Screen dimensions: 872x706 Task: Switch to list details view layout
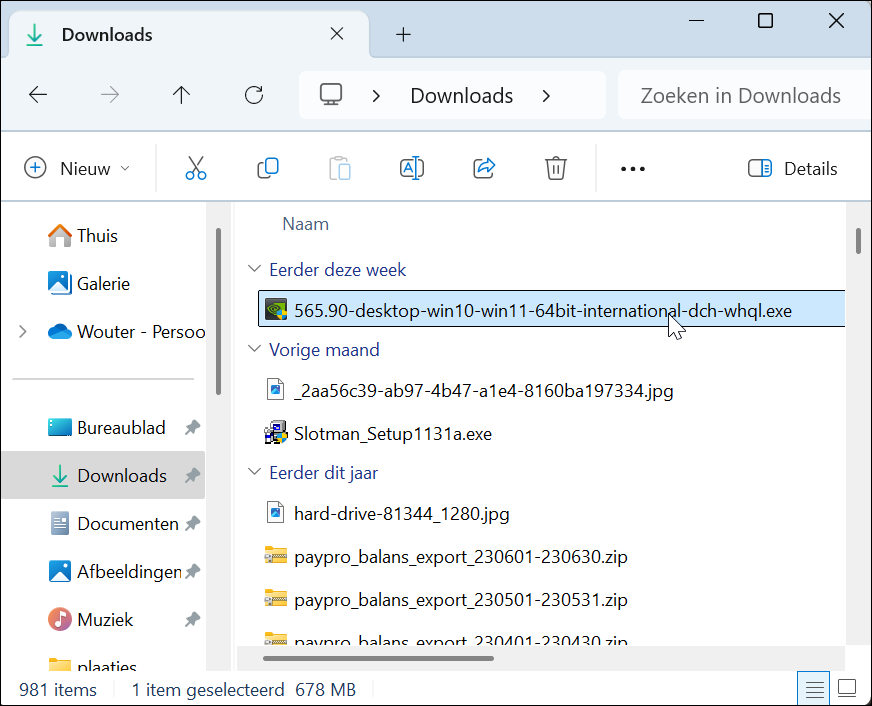coord(815,689)
